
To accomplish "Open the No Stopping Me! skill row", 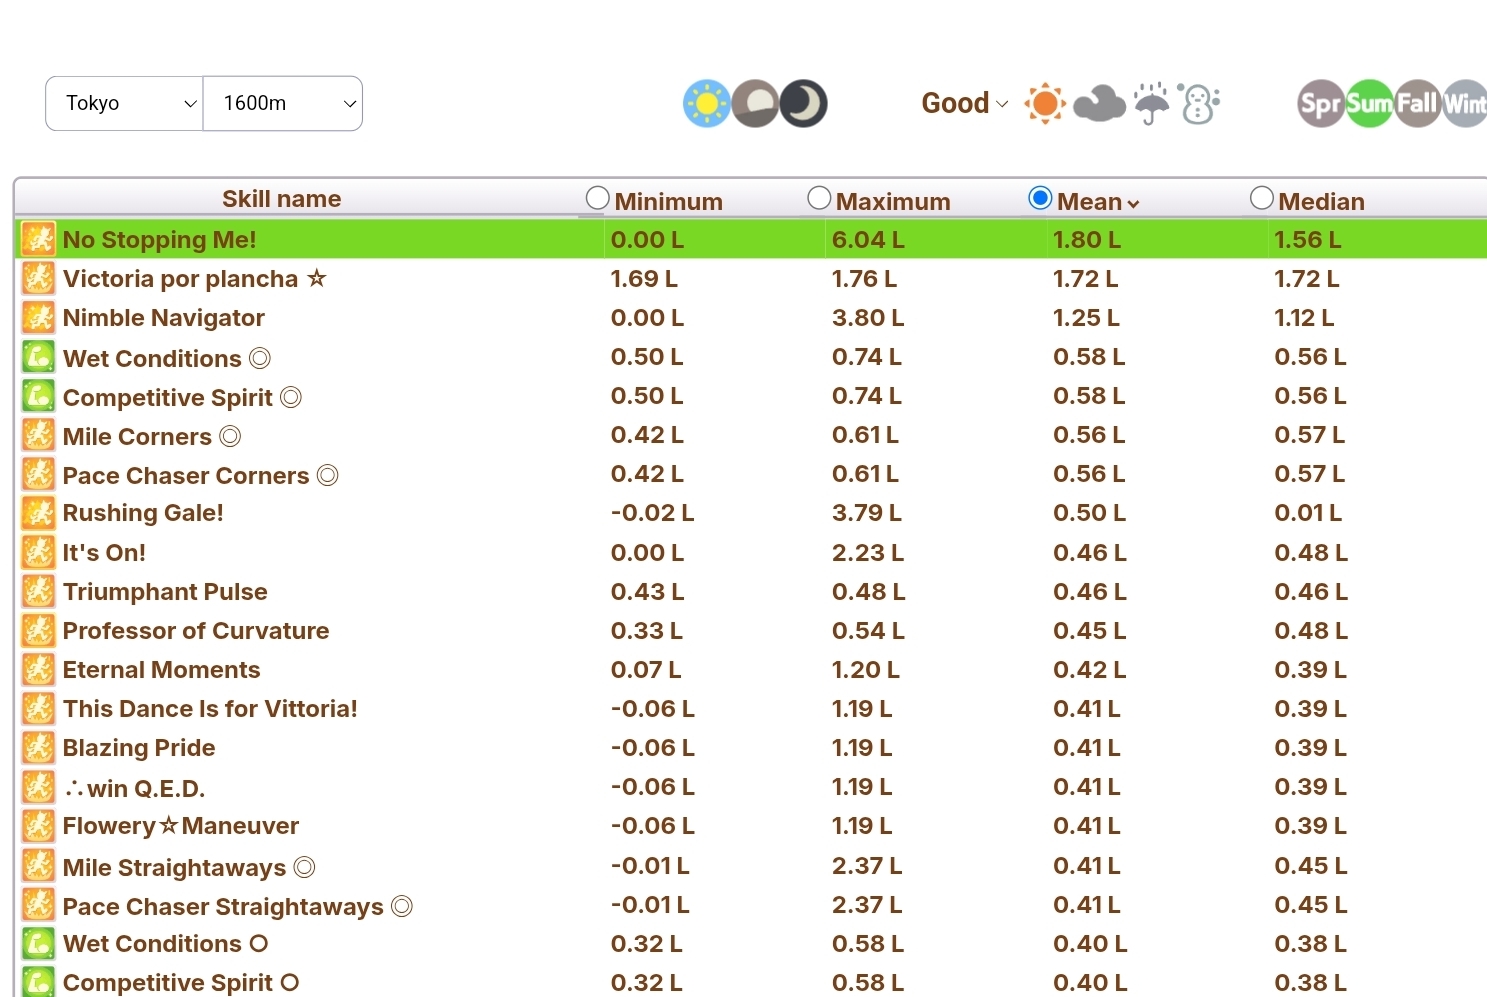I will 752,239.
